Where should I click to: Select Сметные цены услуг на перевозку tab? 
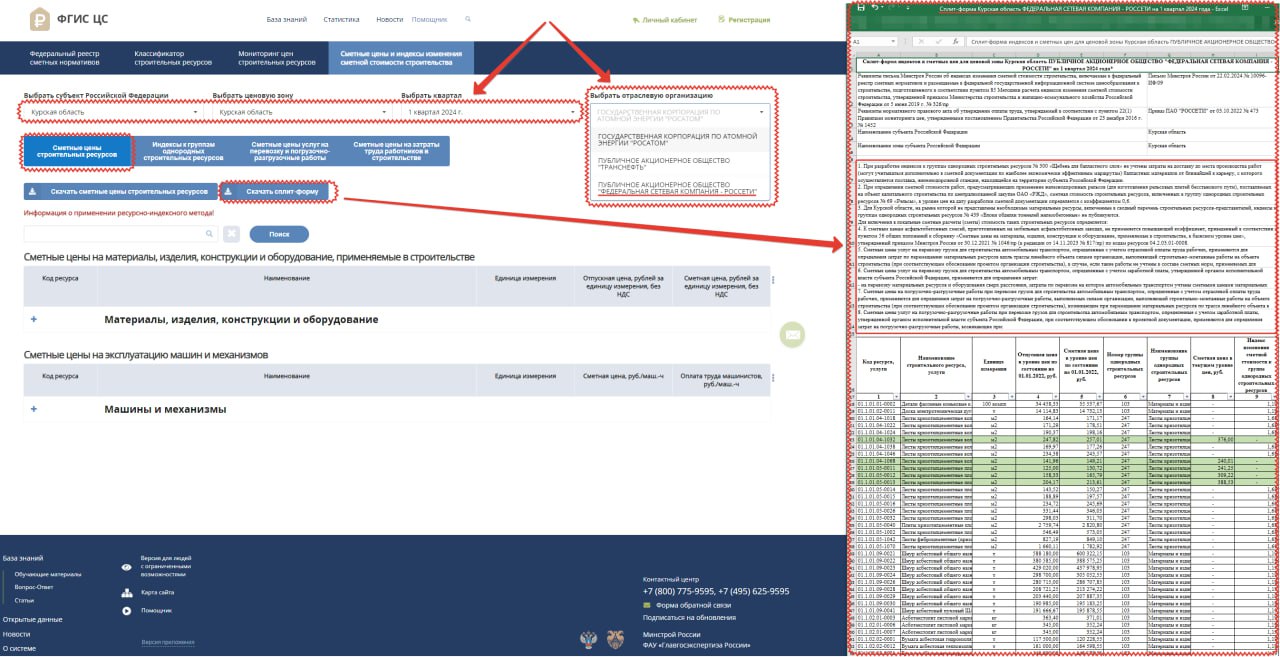click(289, 152)
